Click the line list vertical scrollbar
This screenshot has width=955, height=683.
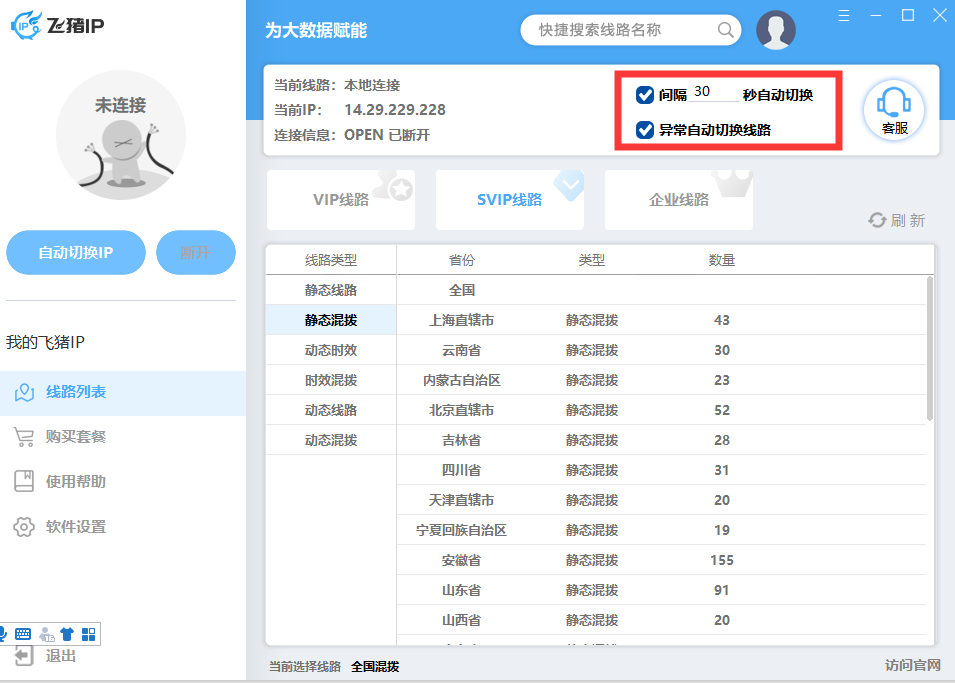tap(930, 350)
